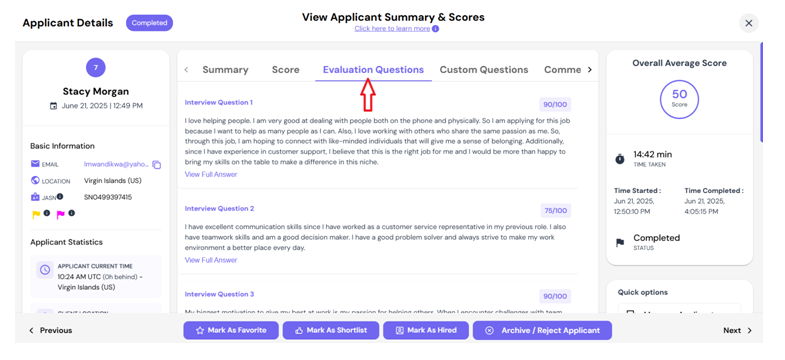Viewport: 785px width, 360px height.
Task: Click the stopwatch icon beside time taken
Action: point(620,159)
